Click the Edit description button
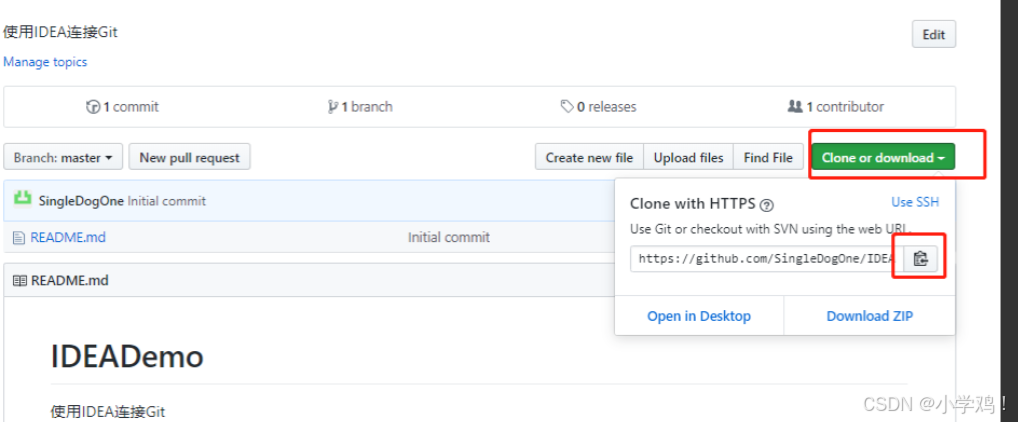Screen dimensions: 1018x422 pos(934,34)
